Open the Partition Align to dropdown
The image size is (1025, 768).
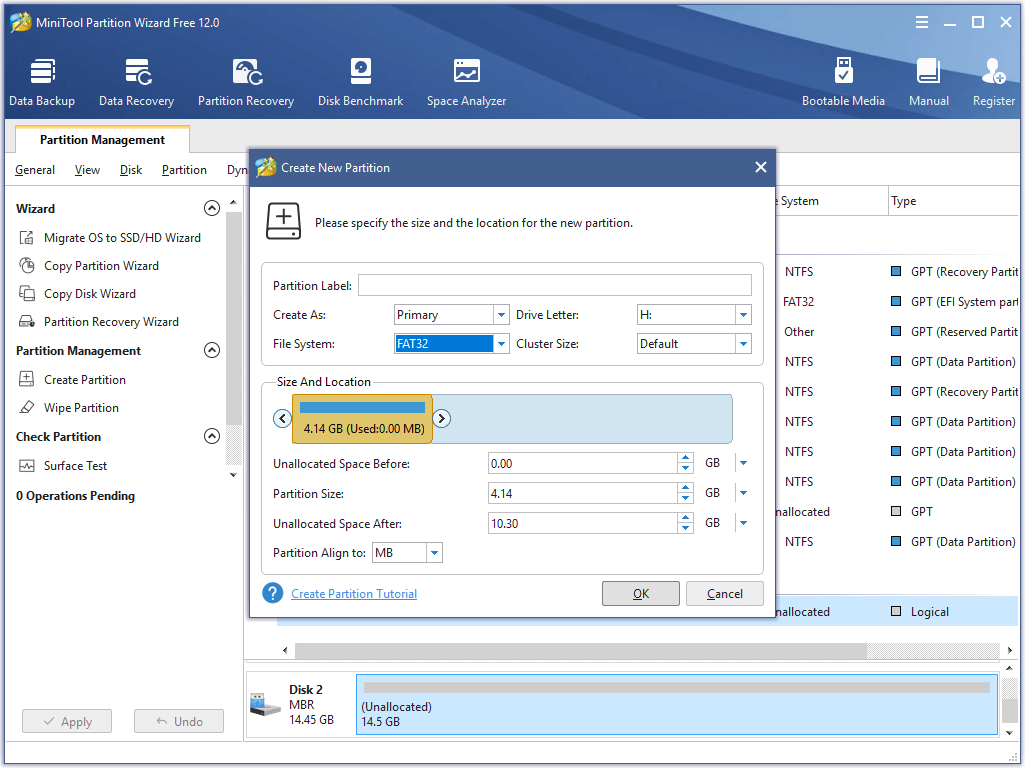435,553
